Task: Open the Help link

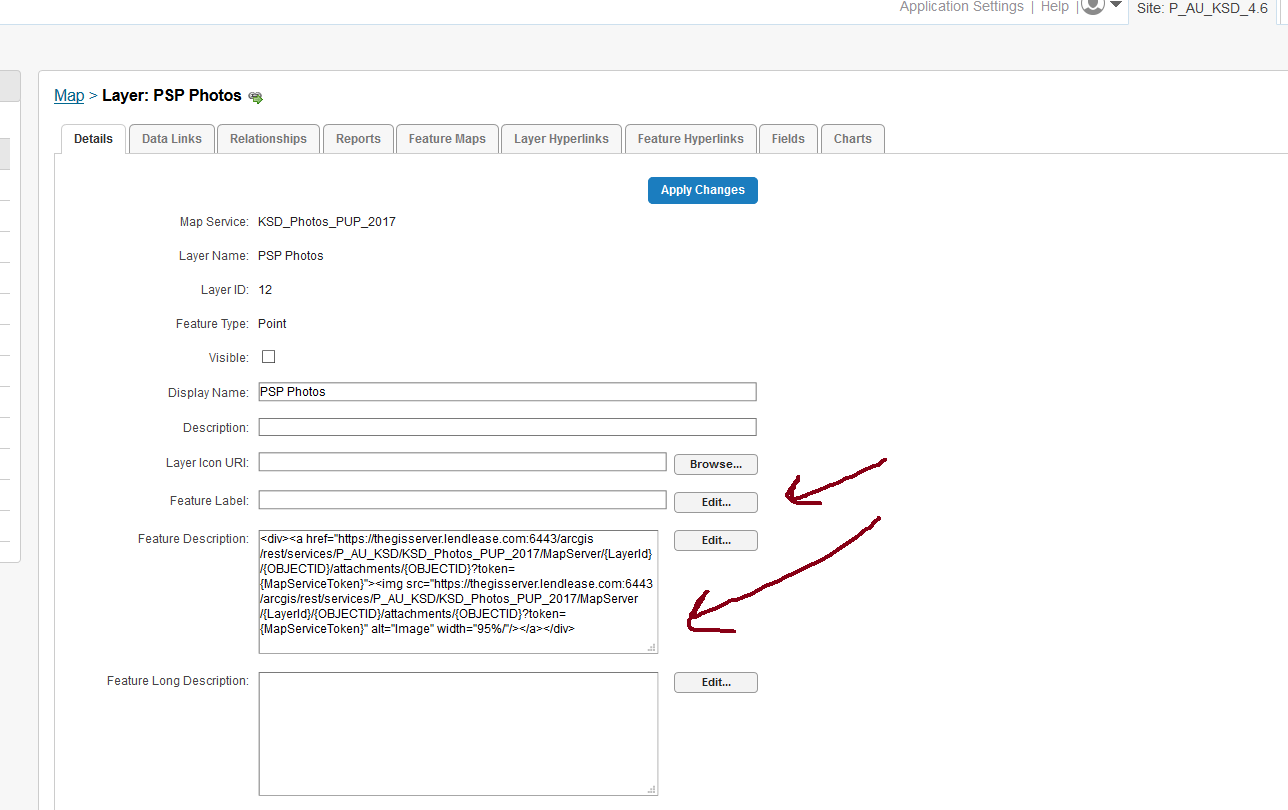Action: point(1054,7)
